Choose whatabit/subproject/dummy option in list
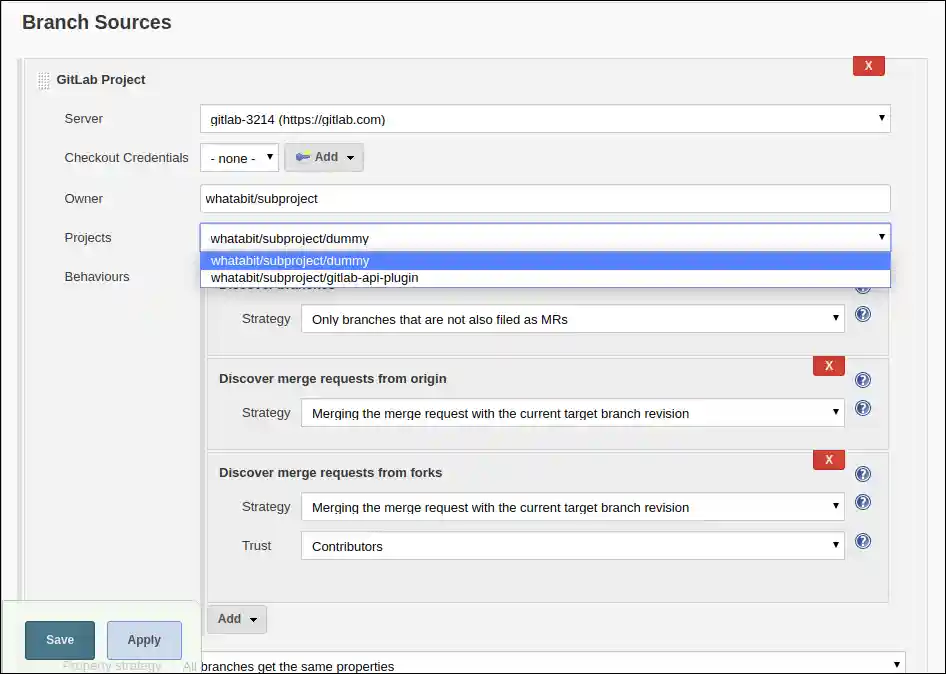 click(x=290, y=261)
